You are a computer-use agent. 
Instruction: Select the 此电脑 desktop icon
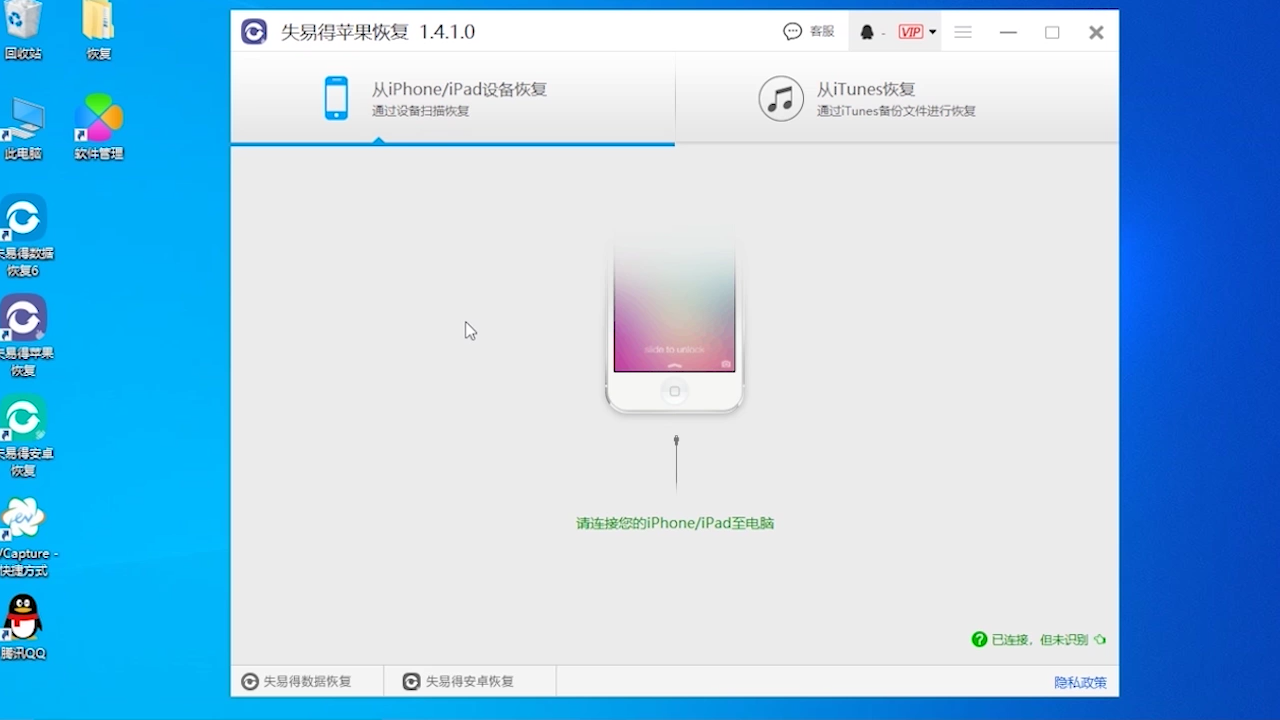(23, 130)
